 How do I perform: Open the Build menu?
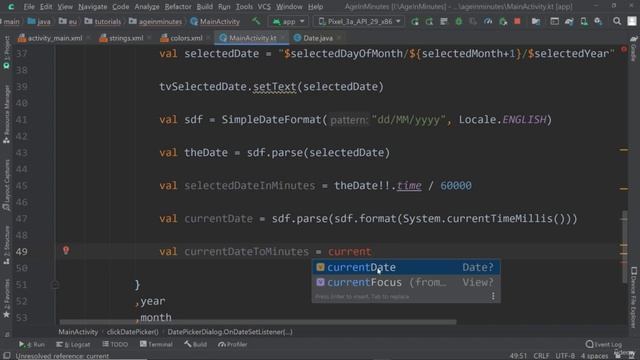pyautogui.click(x=204, y=7)
